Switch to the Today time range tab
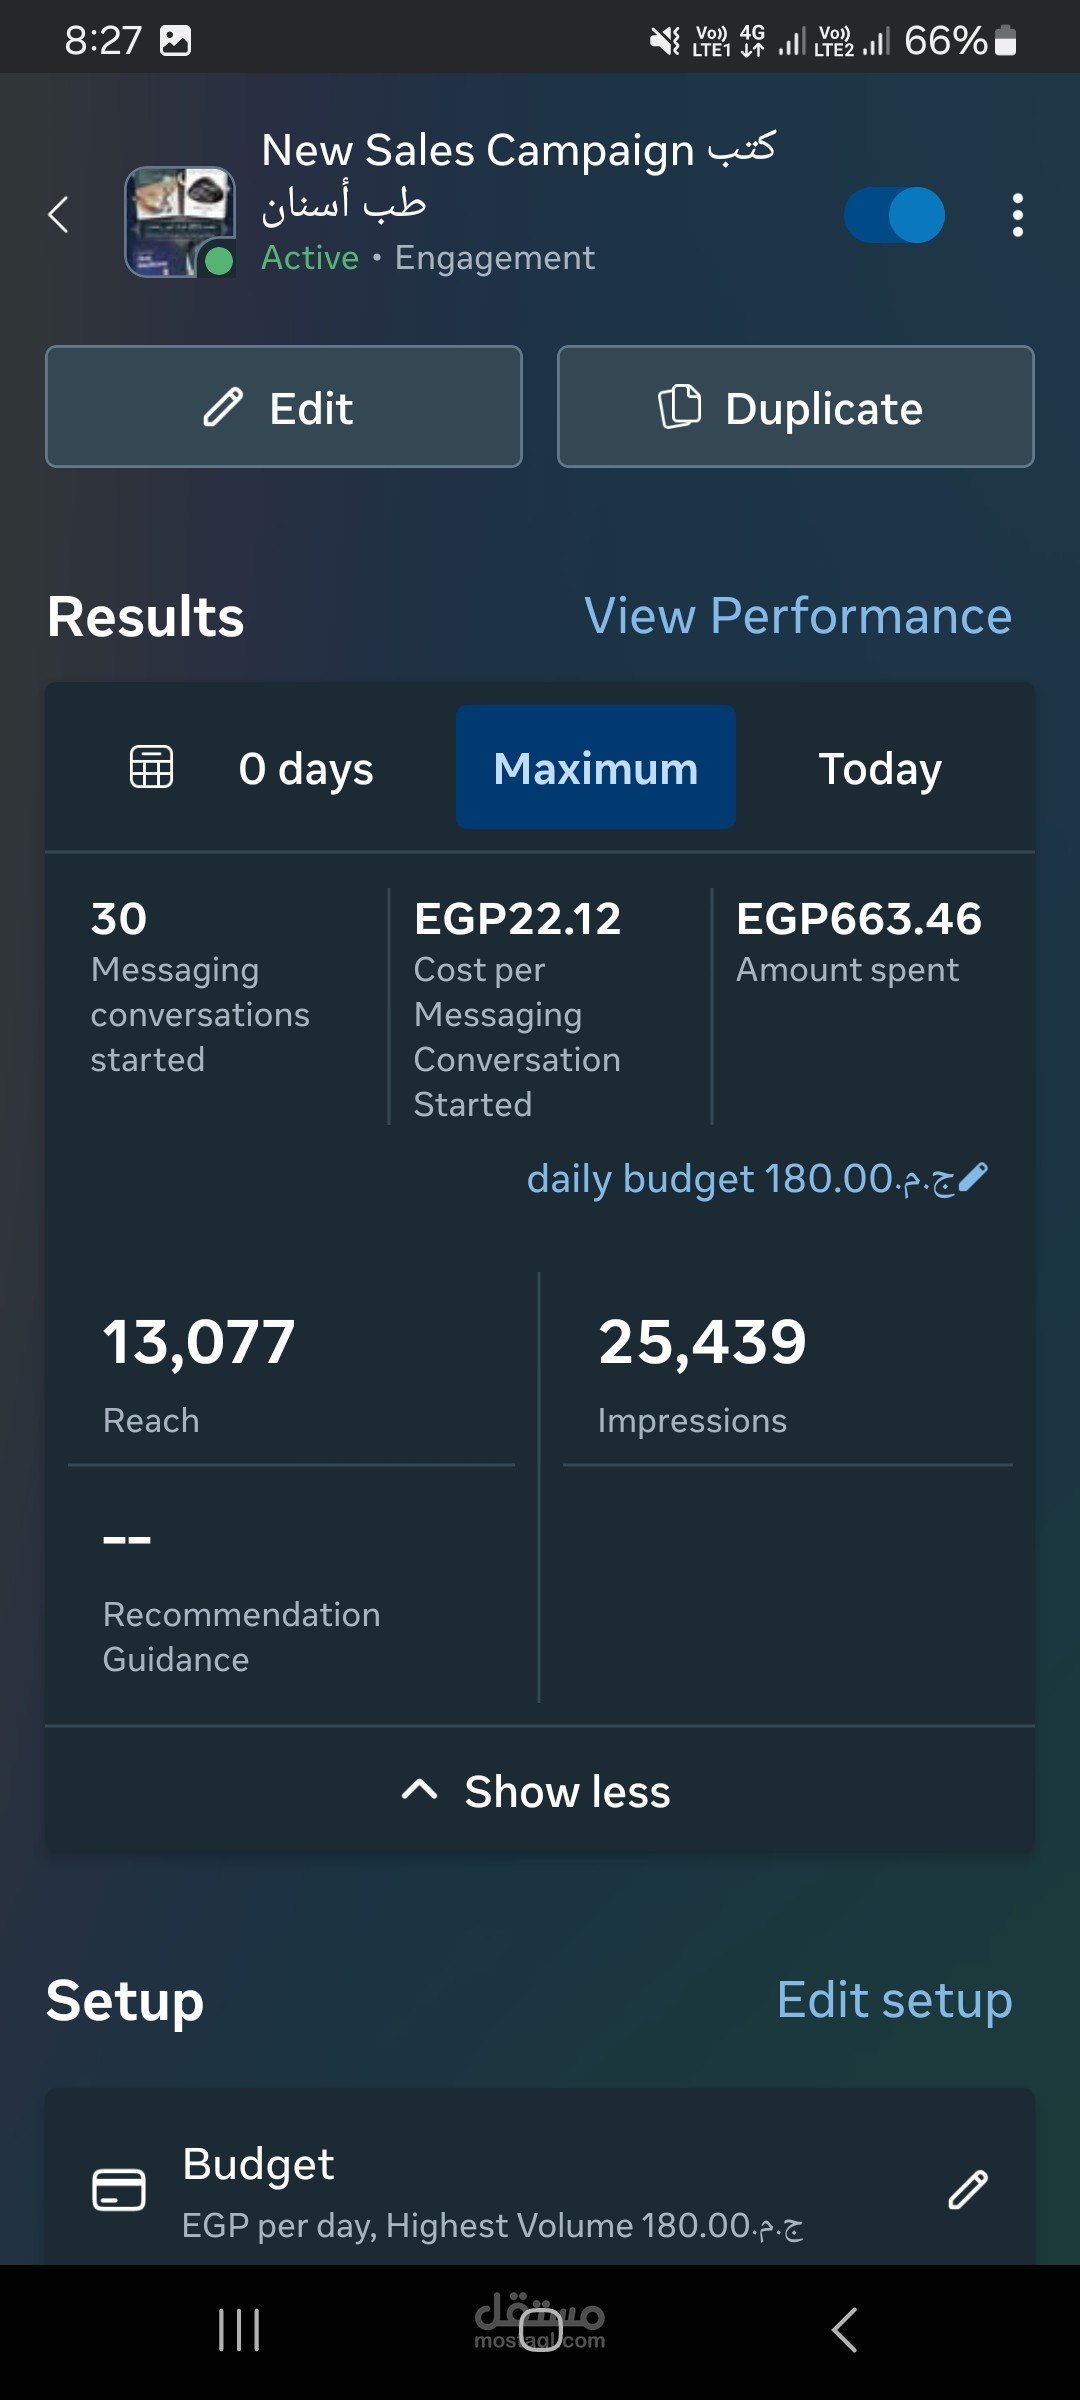Image resolution: width=1080 pixels, height=2400 pixels. pyautogui.click(x=880, y=768)
